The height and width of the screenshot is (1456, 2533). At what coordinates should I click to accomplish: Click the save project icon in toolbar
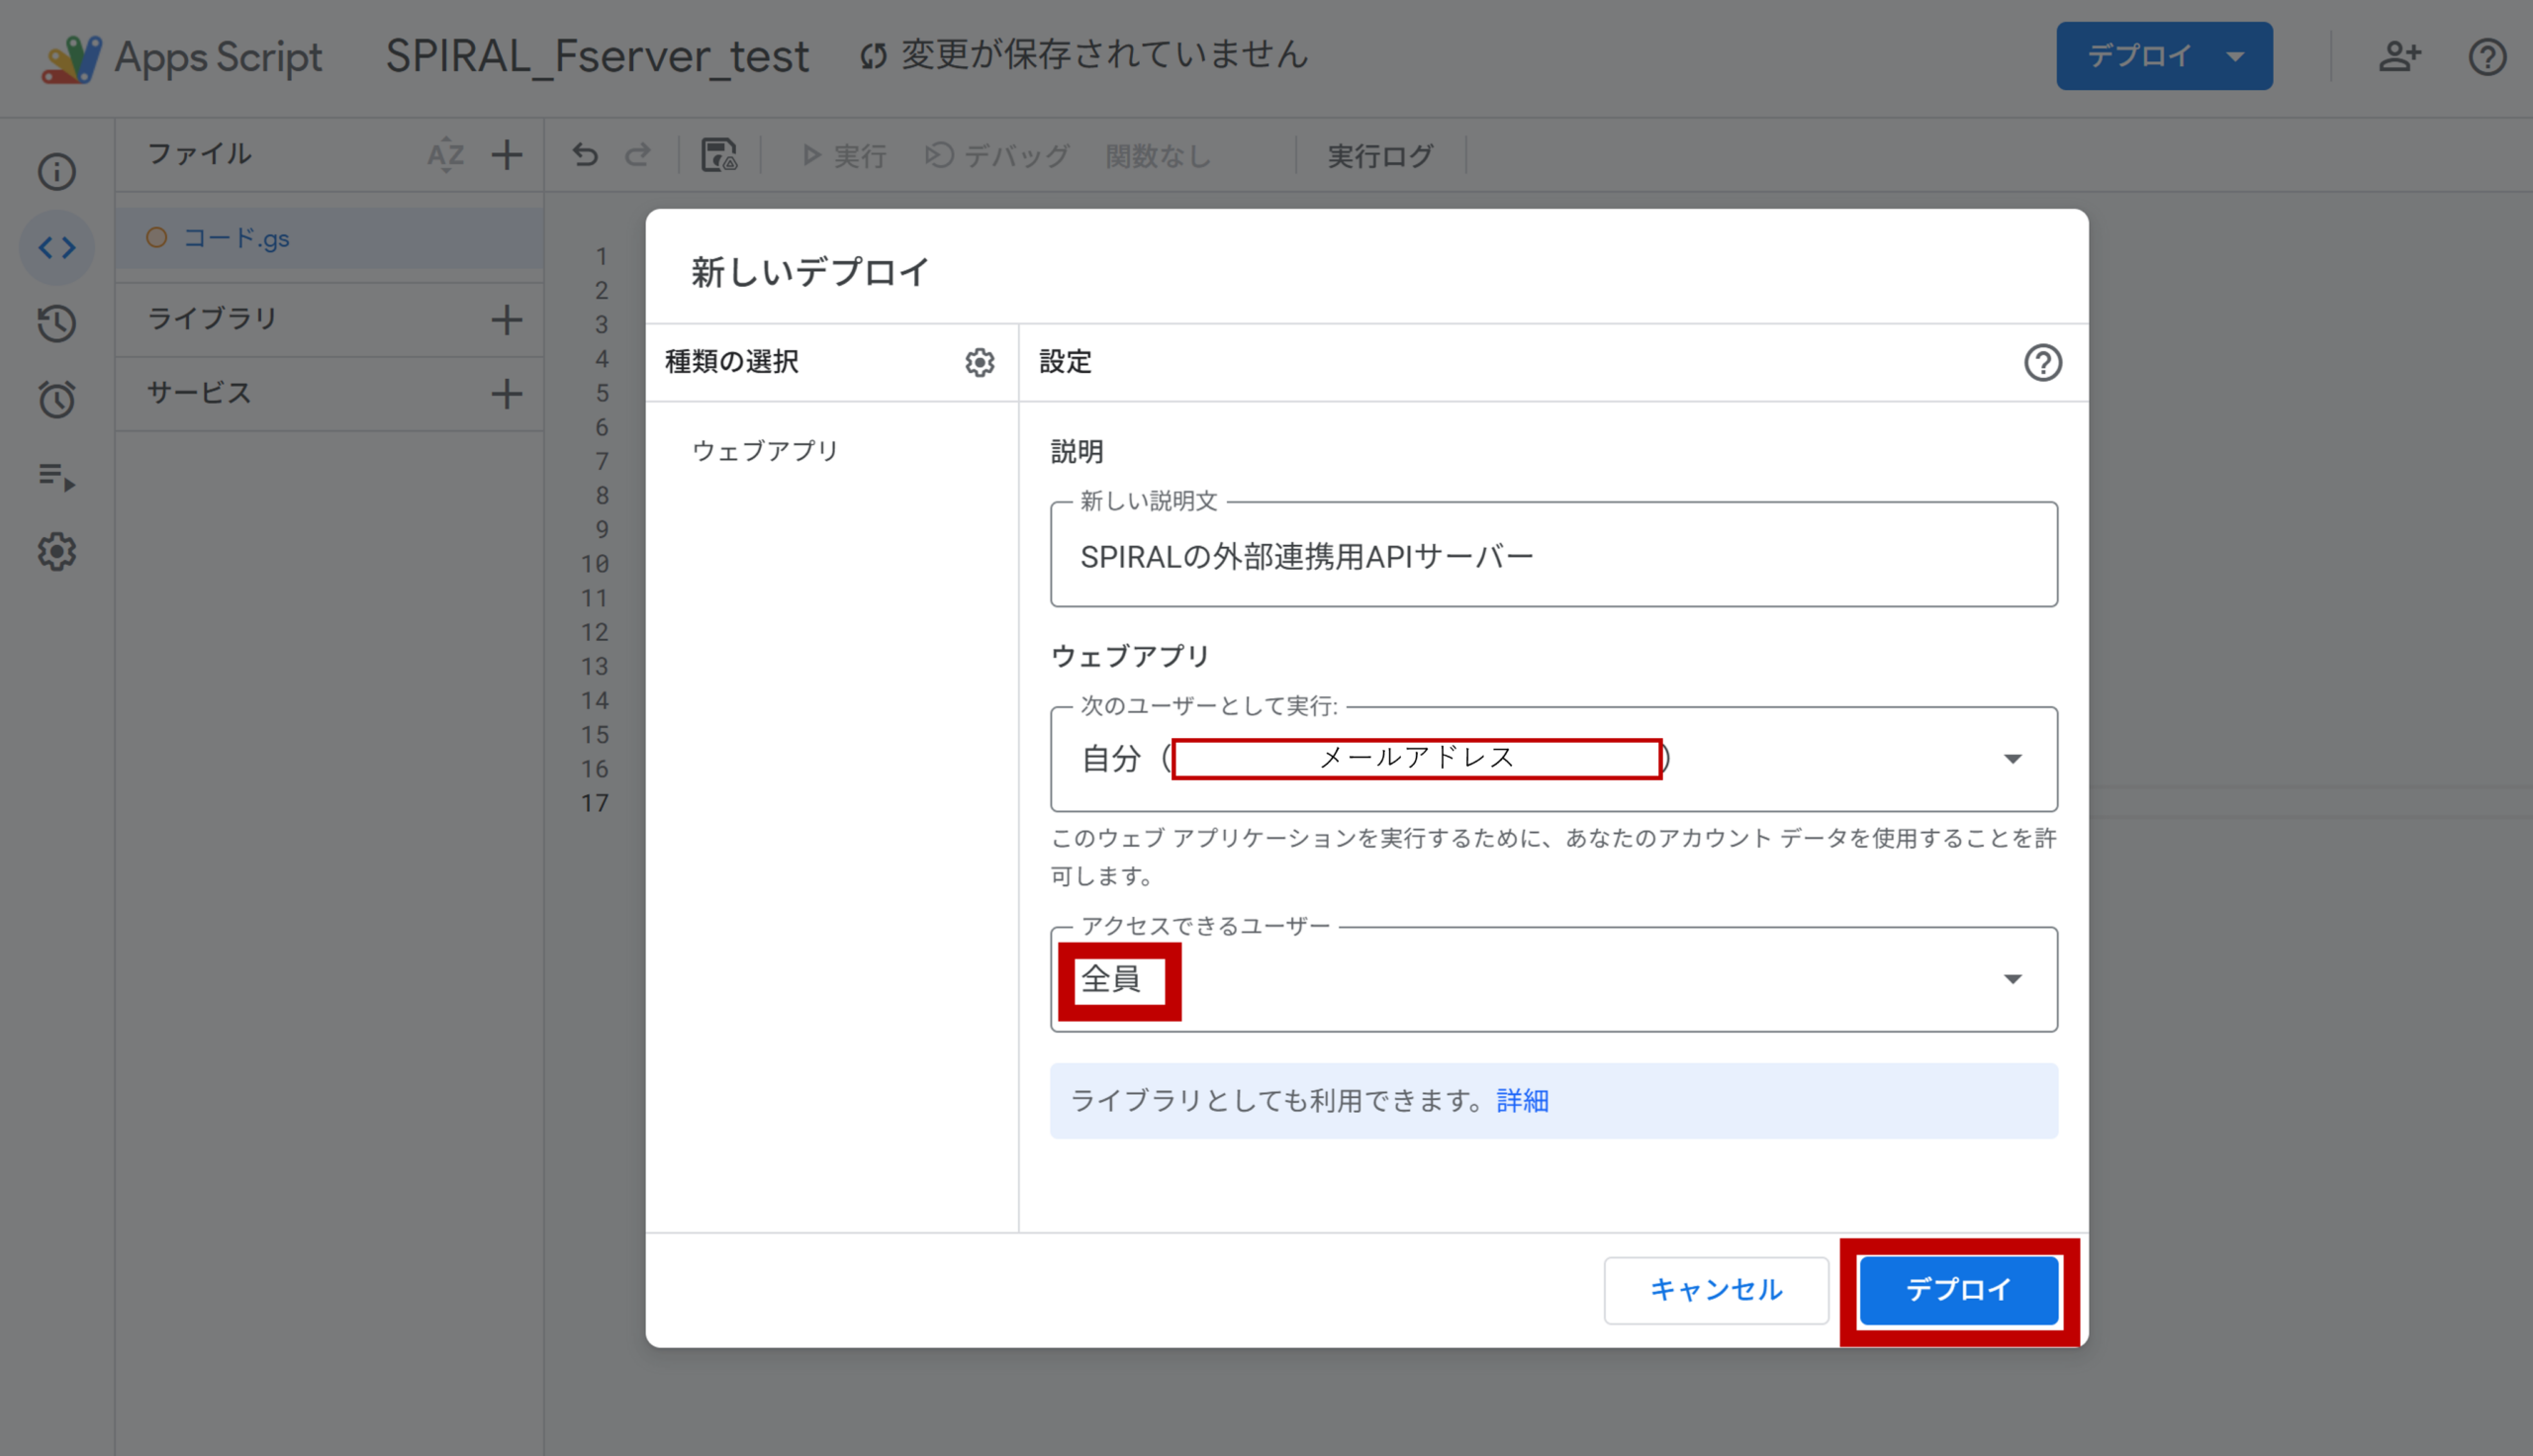[x=718, y=155]
